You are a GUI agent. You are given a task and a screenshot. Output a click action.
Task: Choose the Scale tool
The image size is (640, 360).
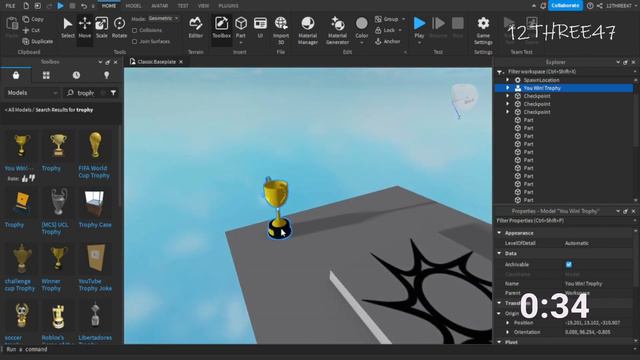[102, 27]
